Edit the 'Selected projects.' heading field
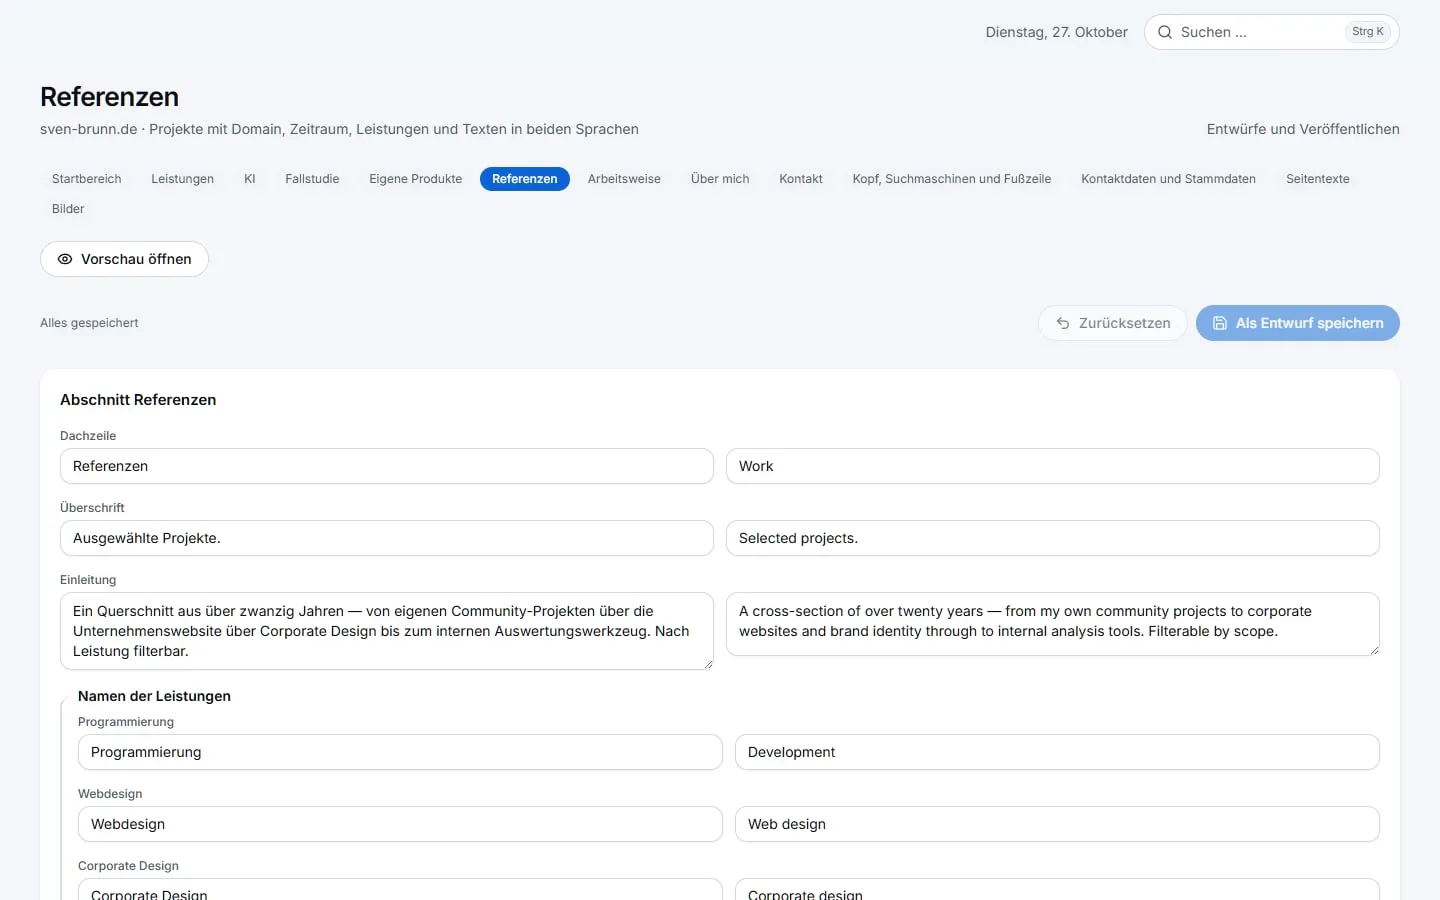Viewport: 1440px width, 900px height. click(1053, 538)
